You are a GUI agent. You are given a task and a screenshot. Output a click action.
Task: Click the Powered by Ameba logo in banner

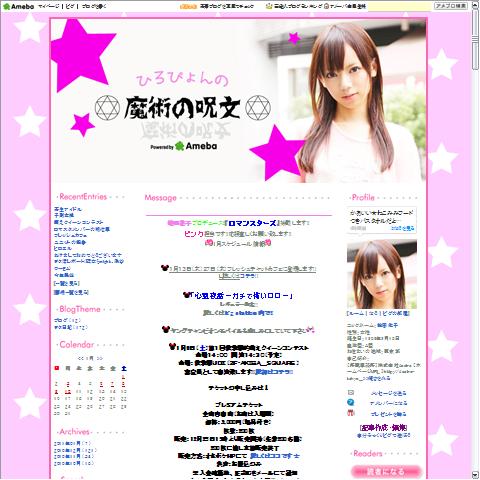184,146
